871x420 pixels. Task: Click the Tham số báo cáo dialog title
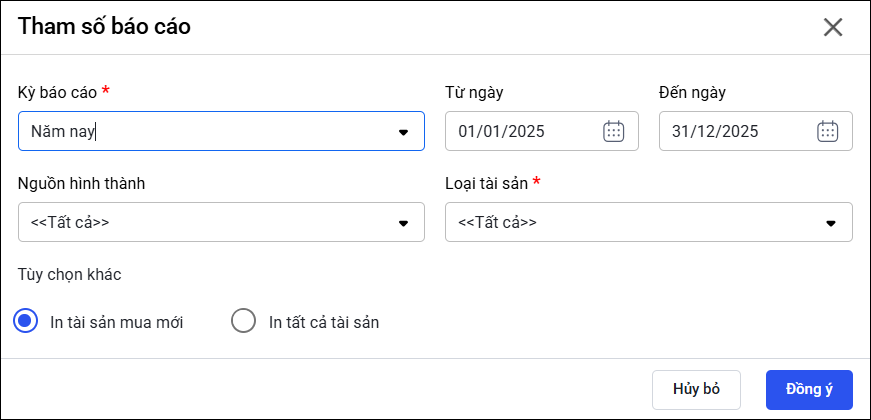pos(104,27)
